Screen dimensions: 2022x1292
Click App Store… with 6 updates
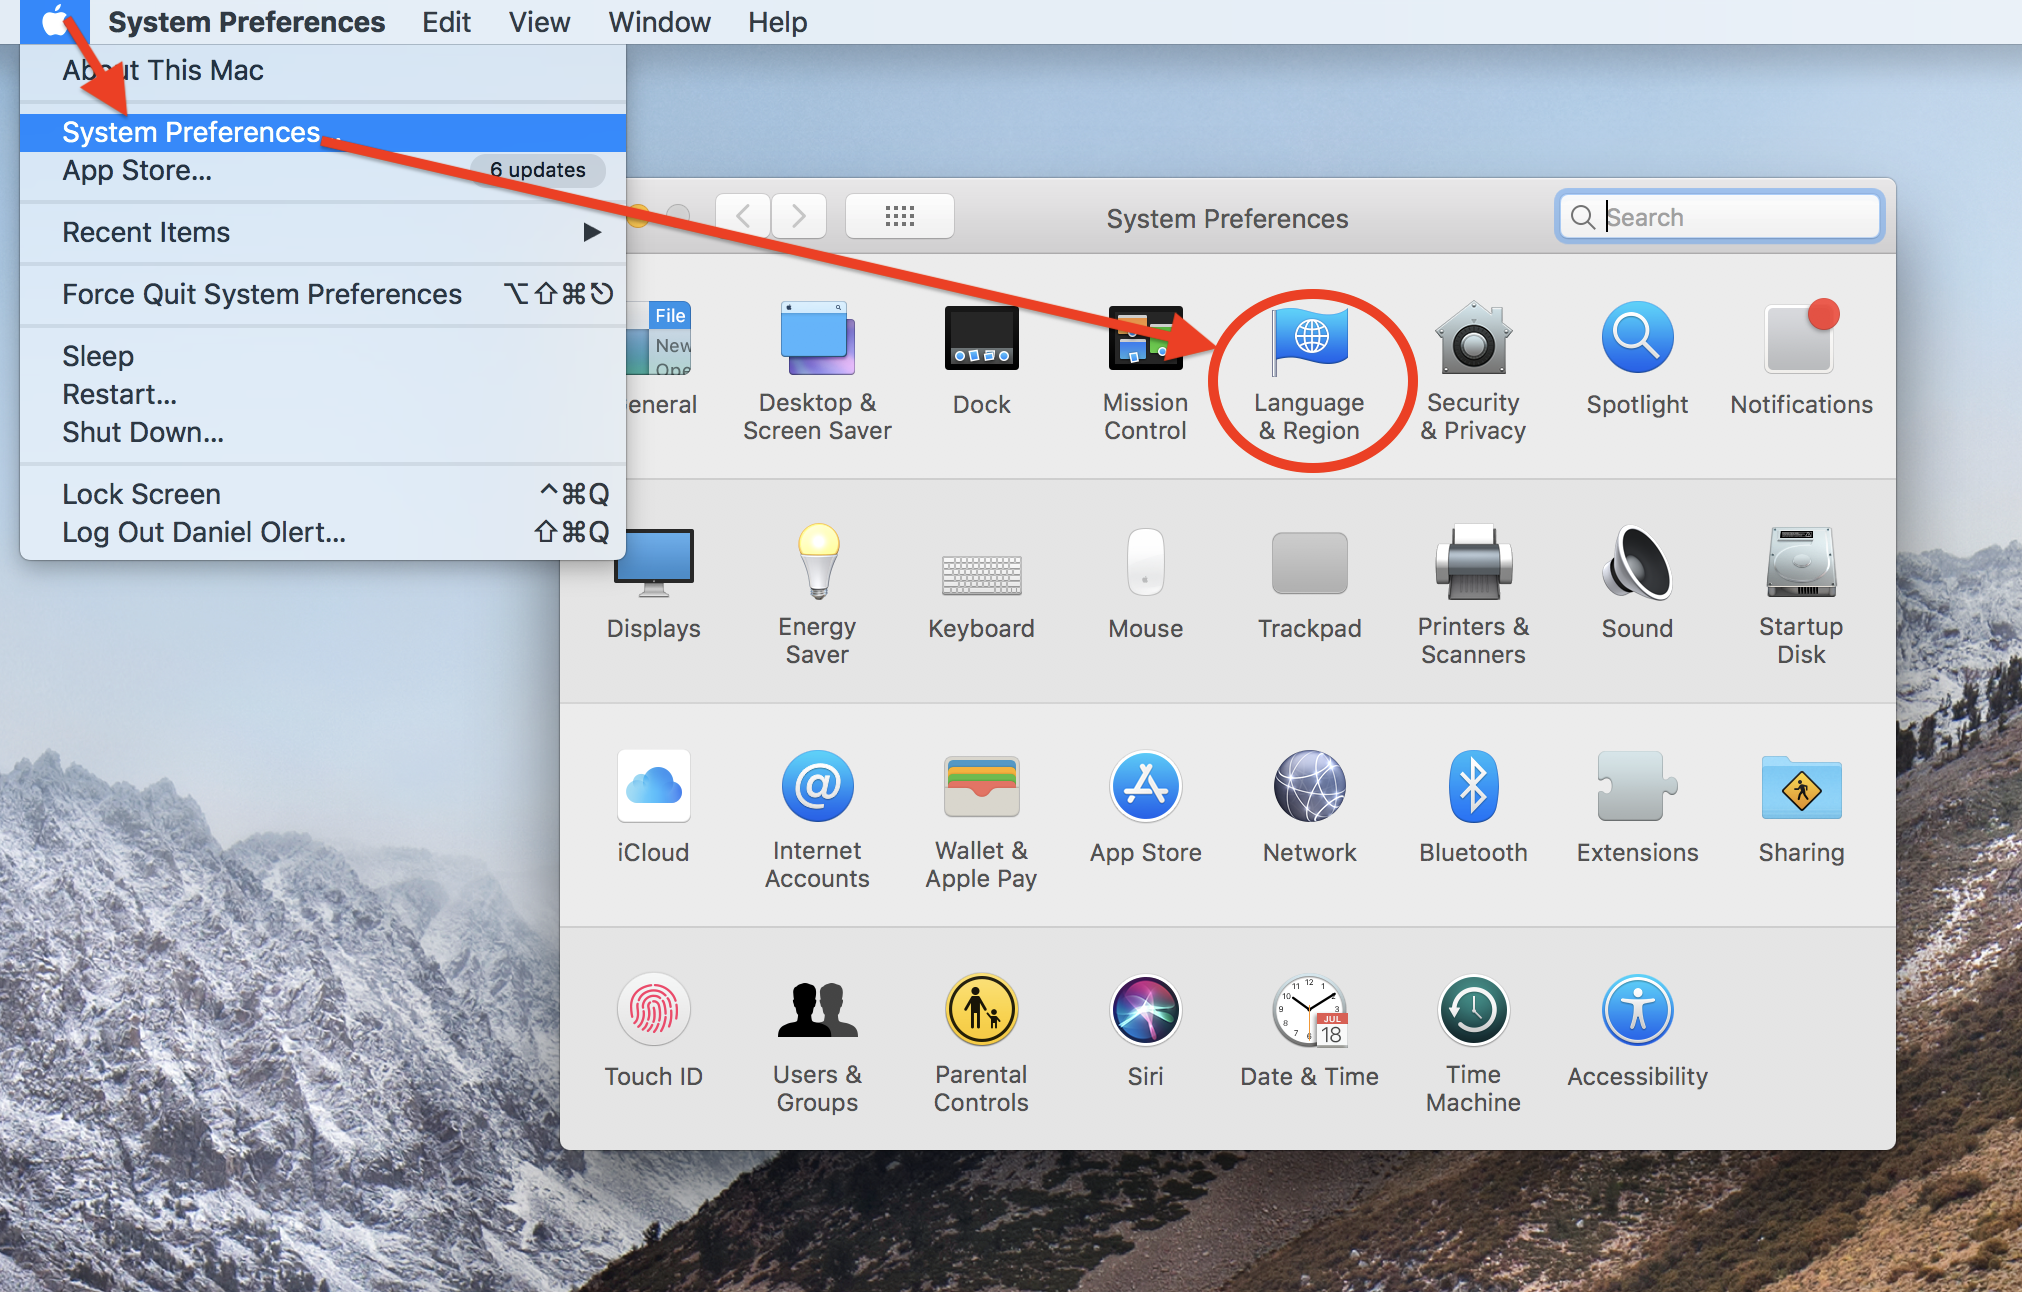click(137, 171)
